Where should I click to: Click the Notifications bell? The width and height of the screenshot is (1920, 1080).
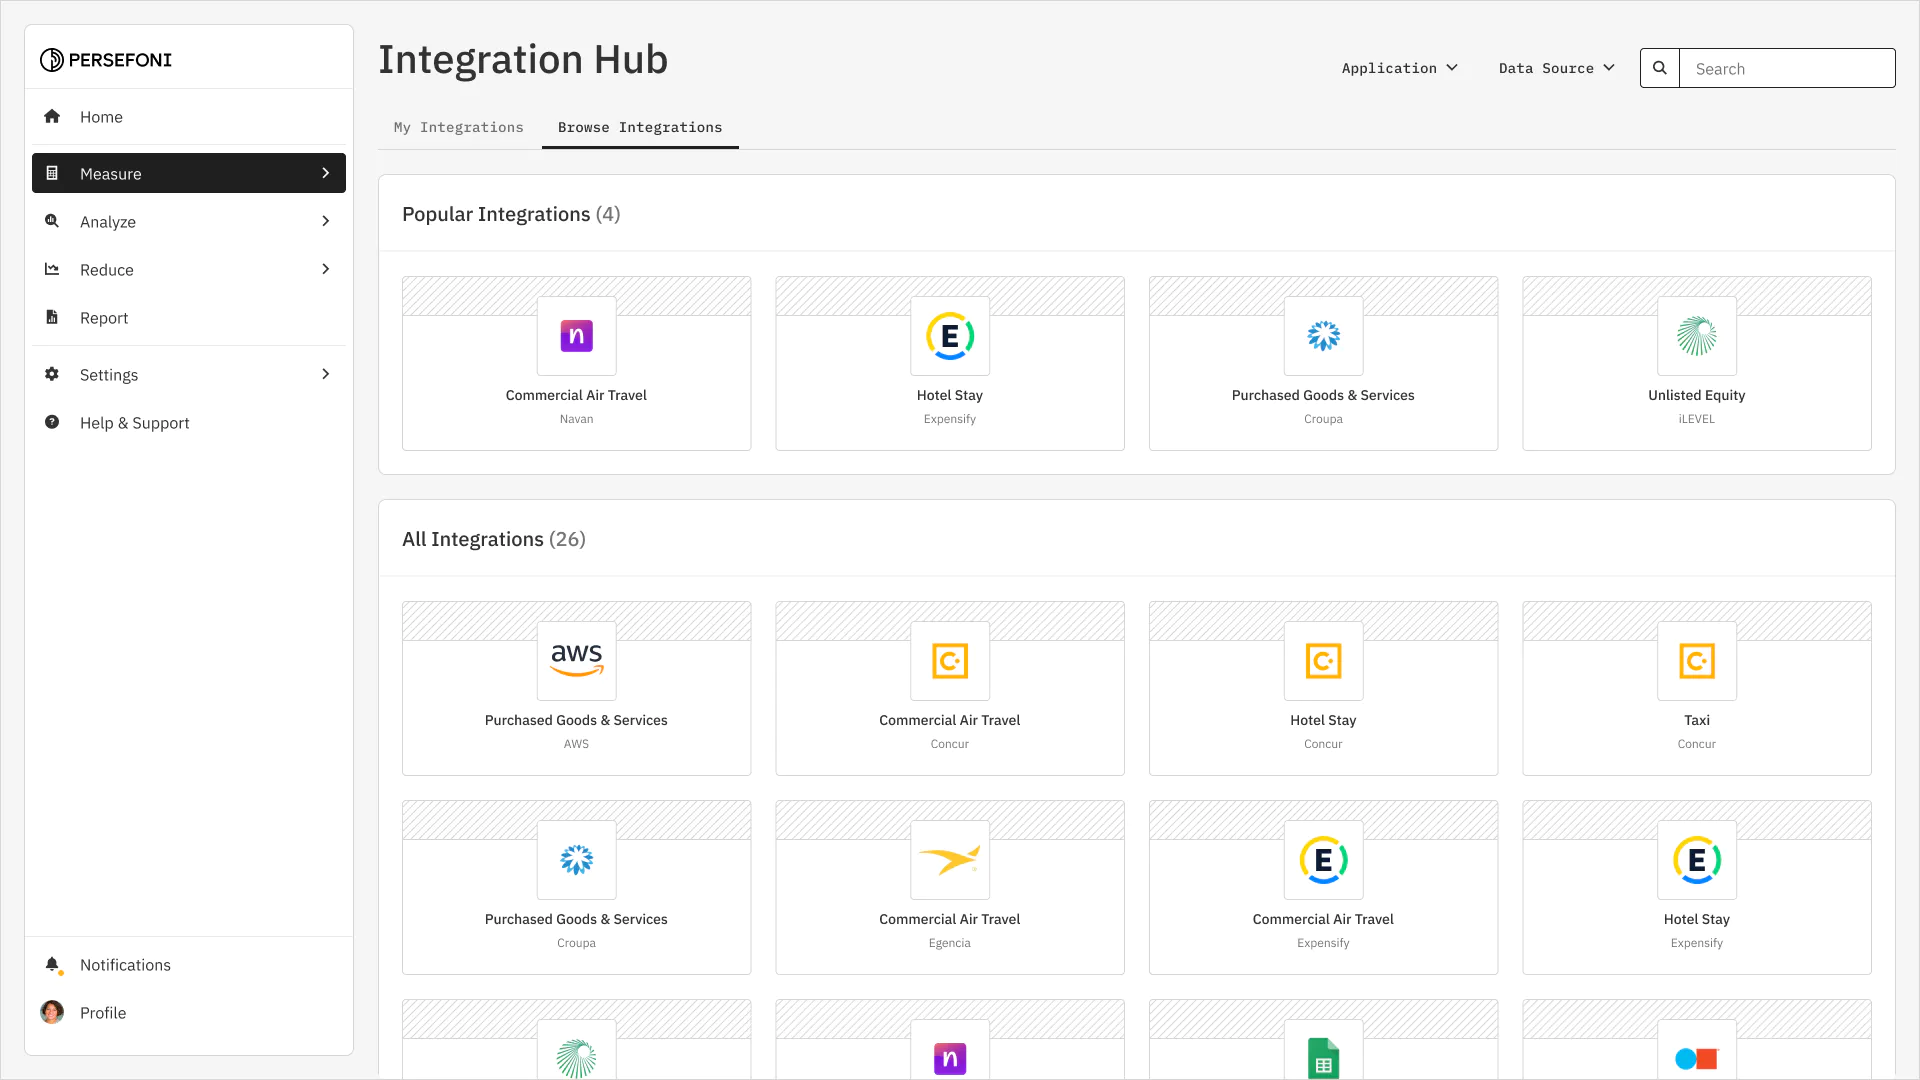pos(52,964)
